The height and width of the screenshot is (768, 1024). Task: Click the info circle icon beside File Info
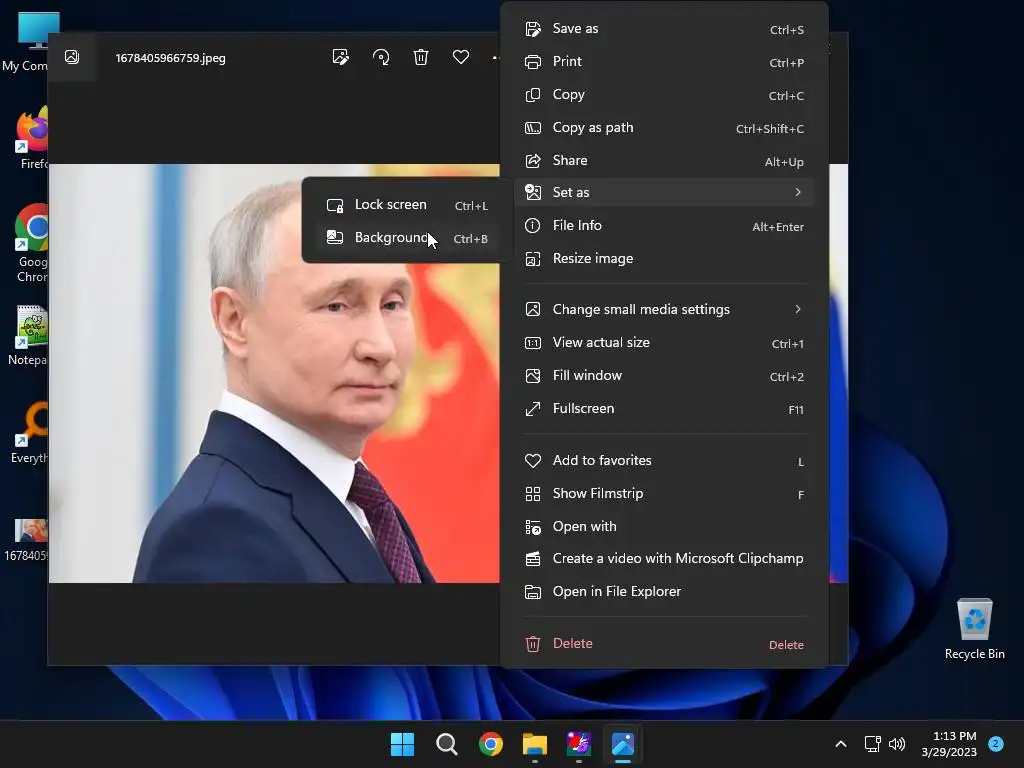(533, 226)
